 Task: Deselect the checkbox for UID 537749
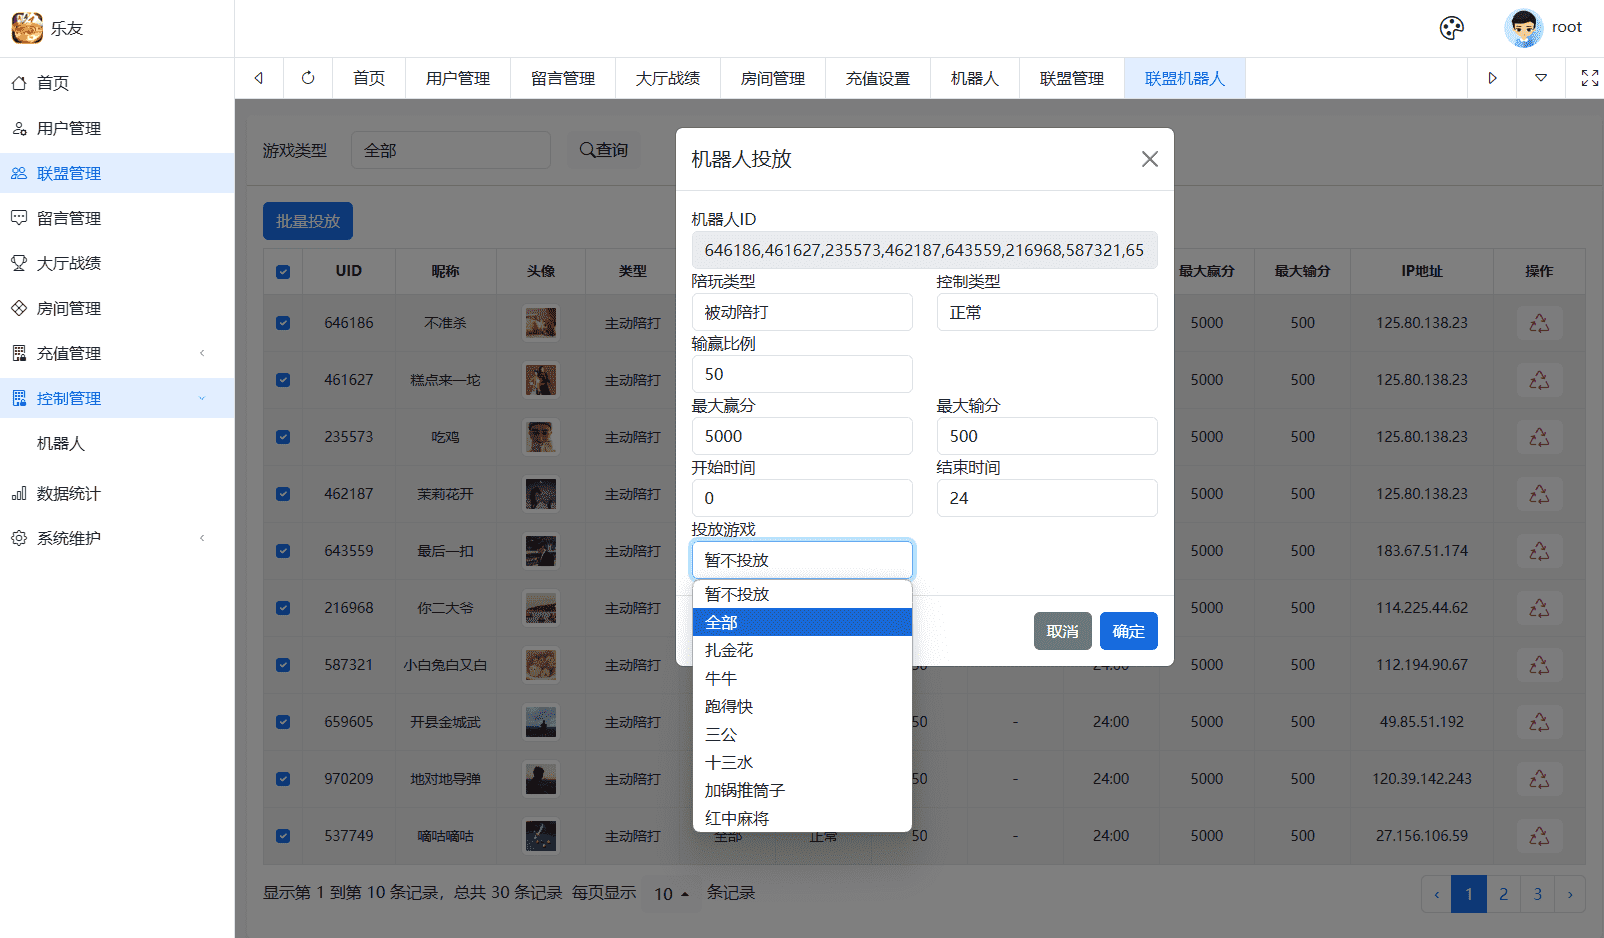(x=283, y=836)
